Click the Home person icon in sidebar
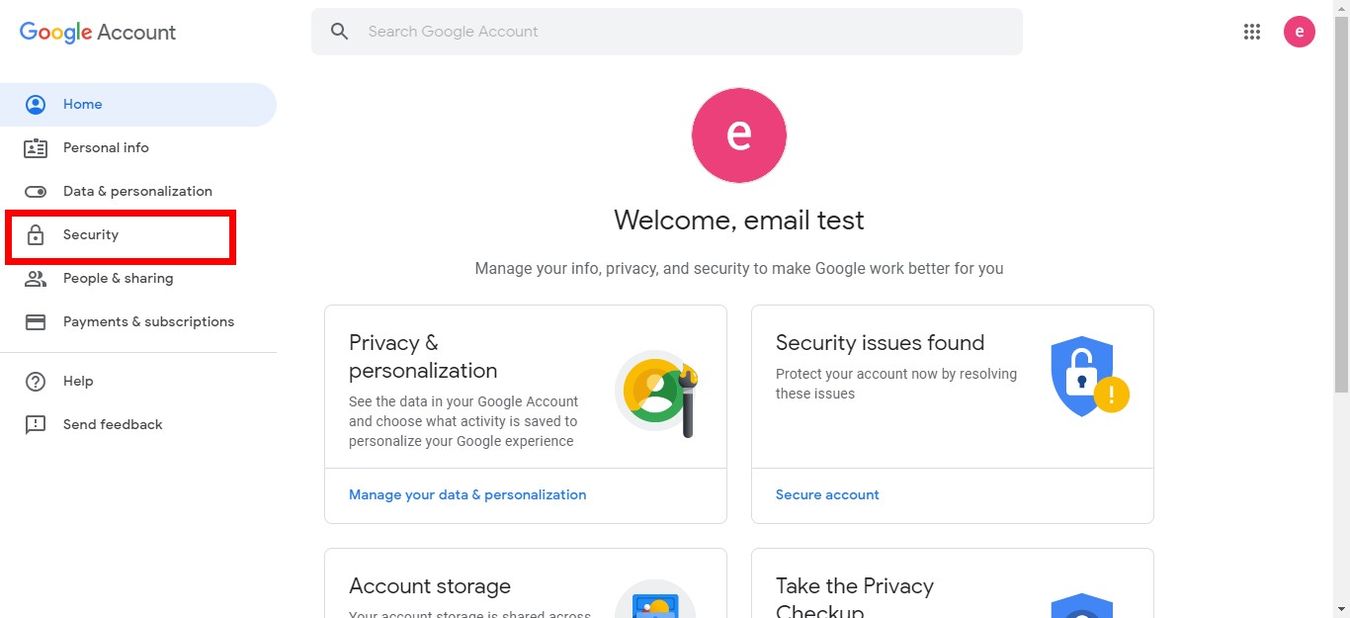Image resolution: width=1350 pixels, height=618 pixels. tap(36, 104)
